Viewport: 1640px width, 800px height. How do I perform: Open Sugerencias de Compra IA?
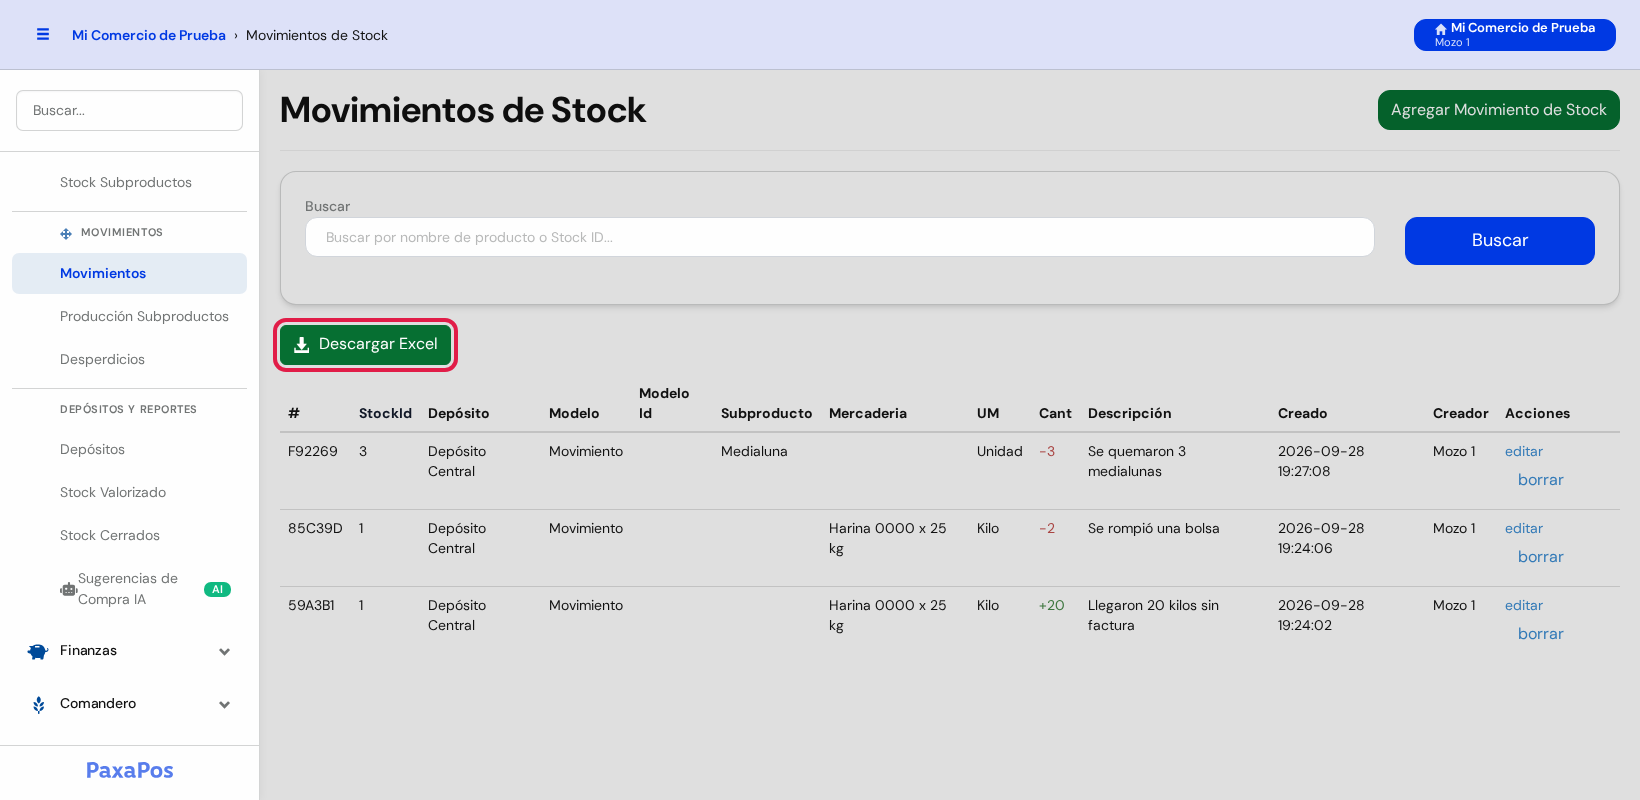click(129, 589)
